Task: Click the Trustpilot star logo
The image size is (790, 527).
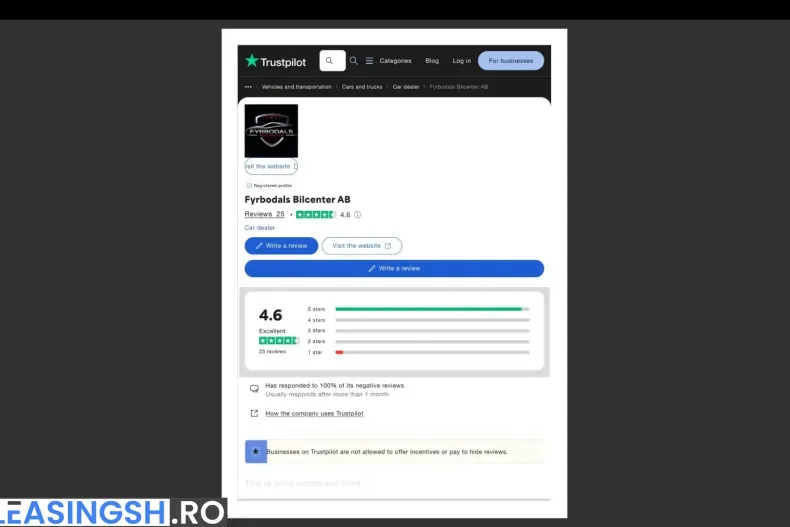Action: [x=252, y=61]
